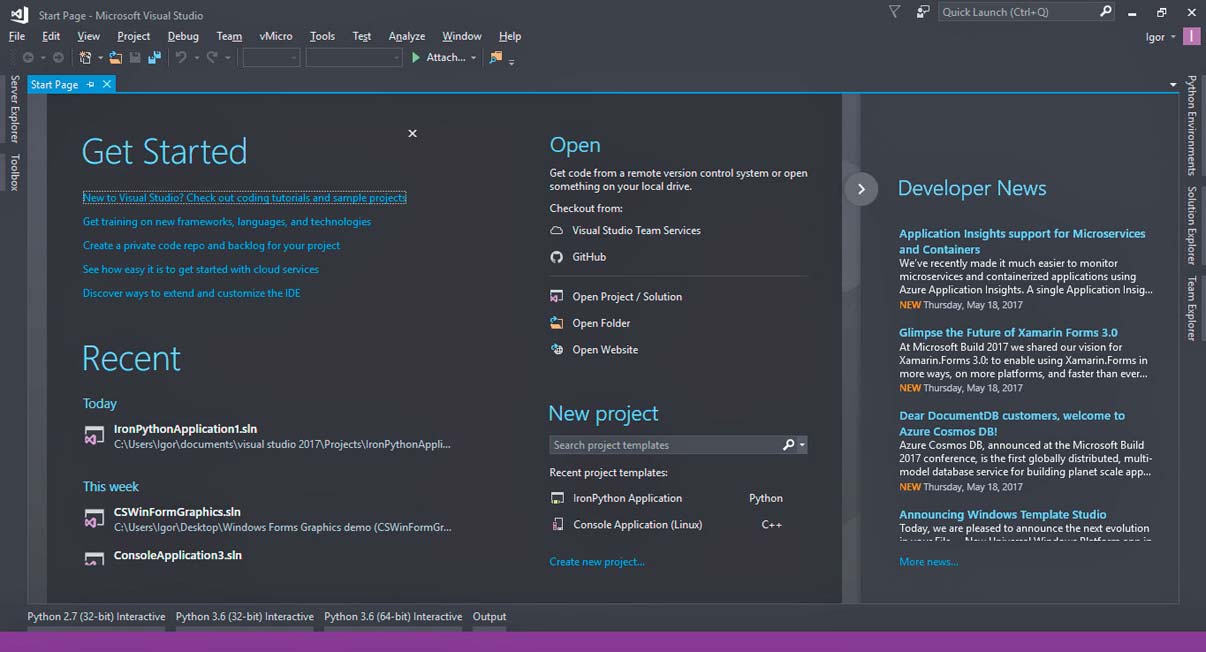Click the New Project toolbar icon
The height and width of the screenshot is (652, 1206).
pyautogui.click(x=86, y=58)
